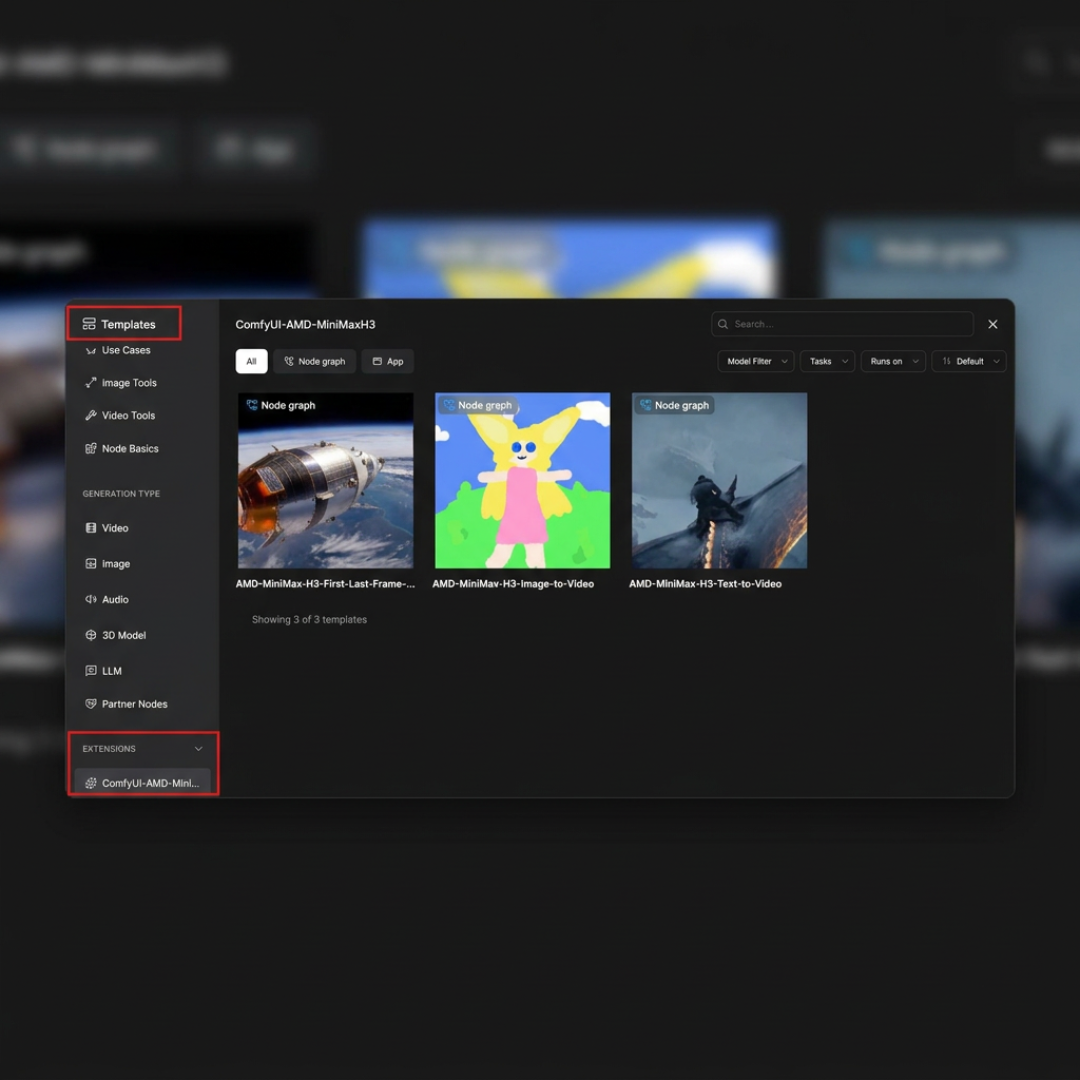Open the Runs on dropdown
The height and width of the screenshot is (1080, 1080).
point(893,361)
